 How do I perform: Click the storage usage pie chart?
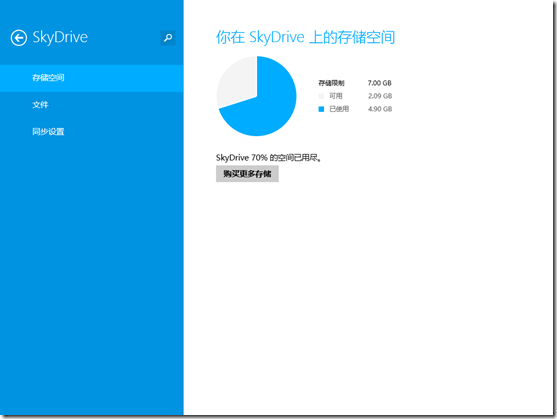(256, 96)
